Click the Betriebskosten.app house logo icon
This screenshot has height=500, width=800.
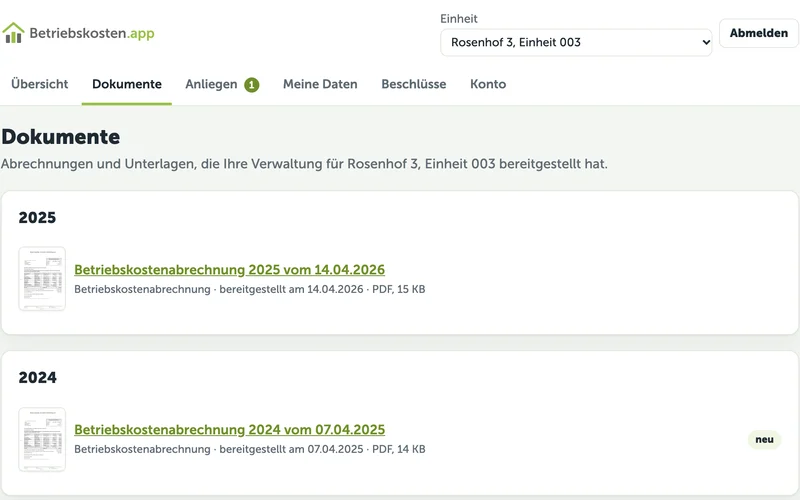click(13, 33)
